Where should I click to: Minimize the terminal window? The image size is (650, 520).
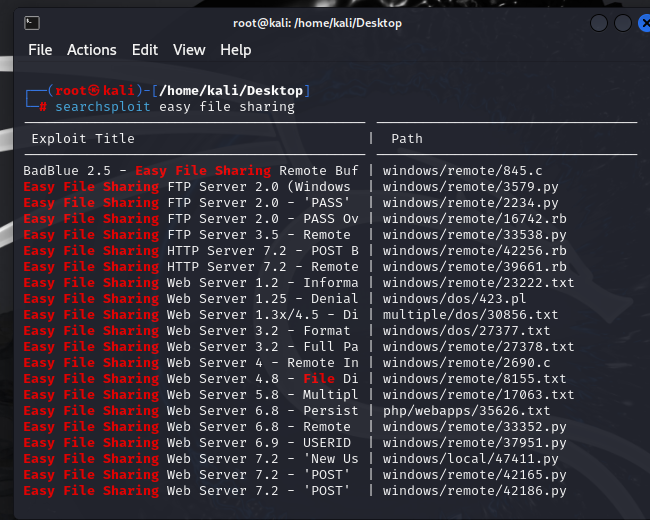pyautogui.click(x=599, y=22)
